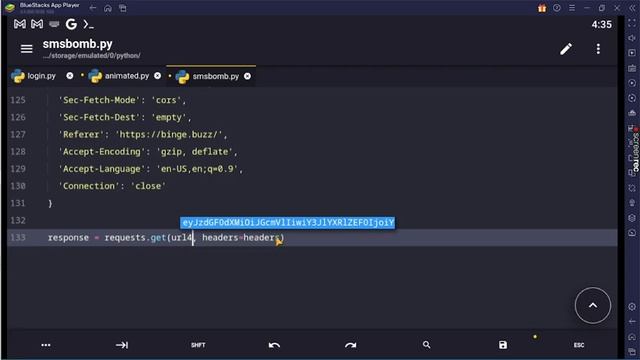Undo the last edit

274,345
